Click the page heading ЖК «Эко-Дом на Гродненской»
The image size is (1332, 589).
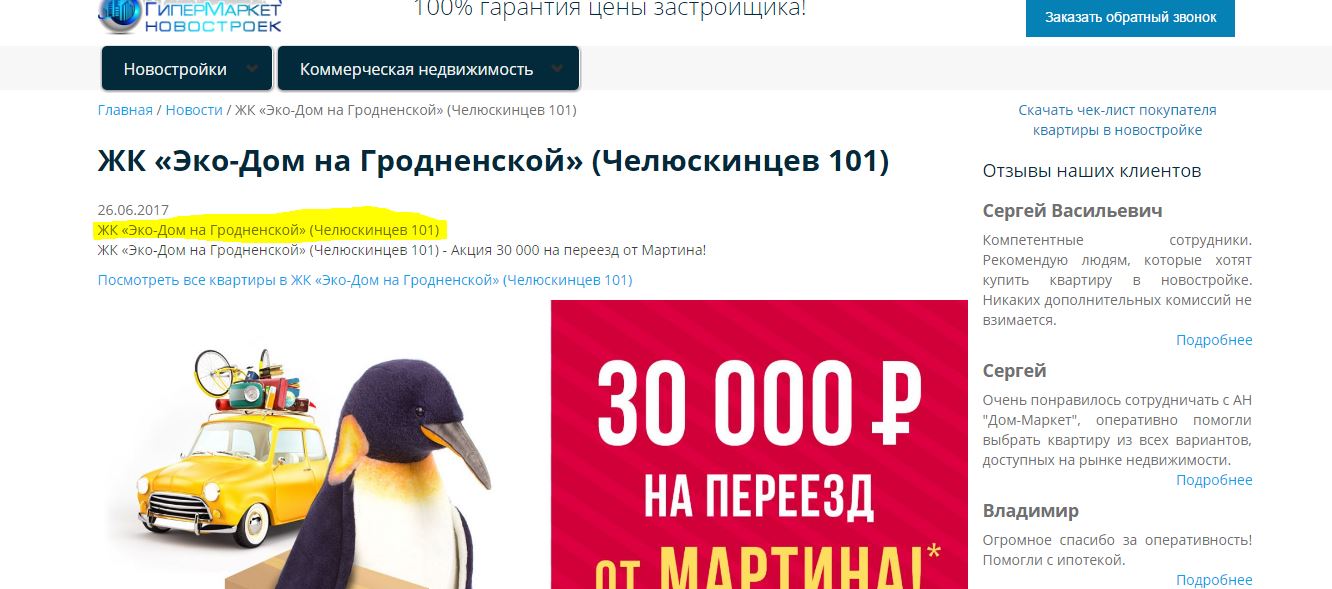click(493, 161)
